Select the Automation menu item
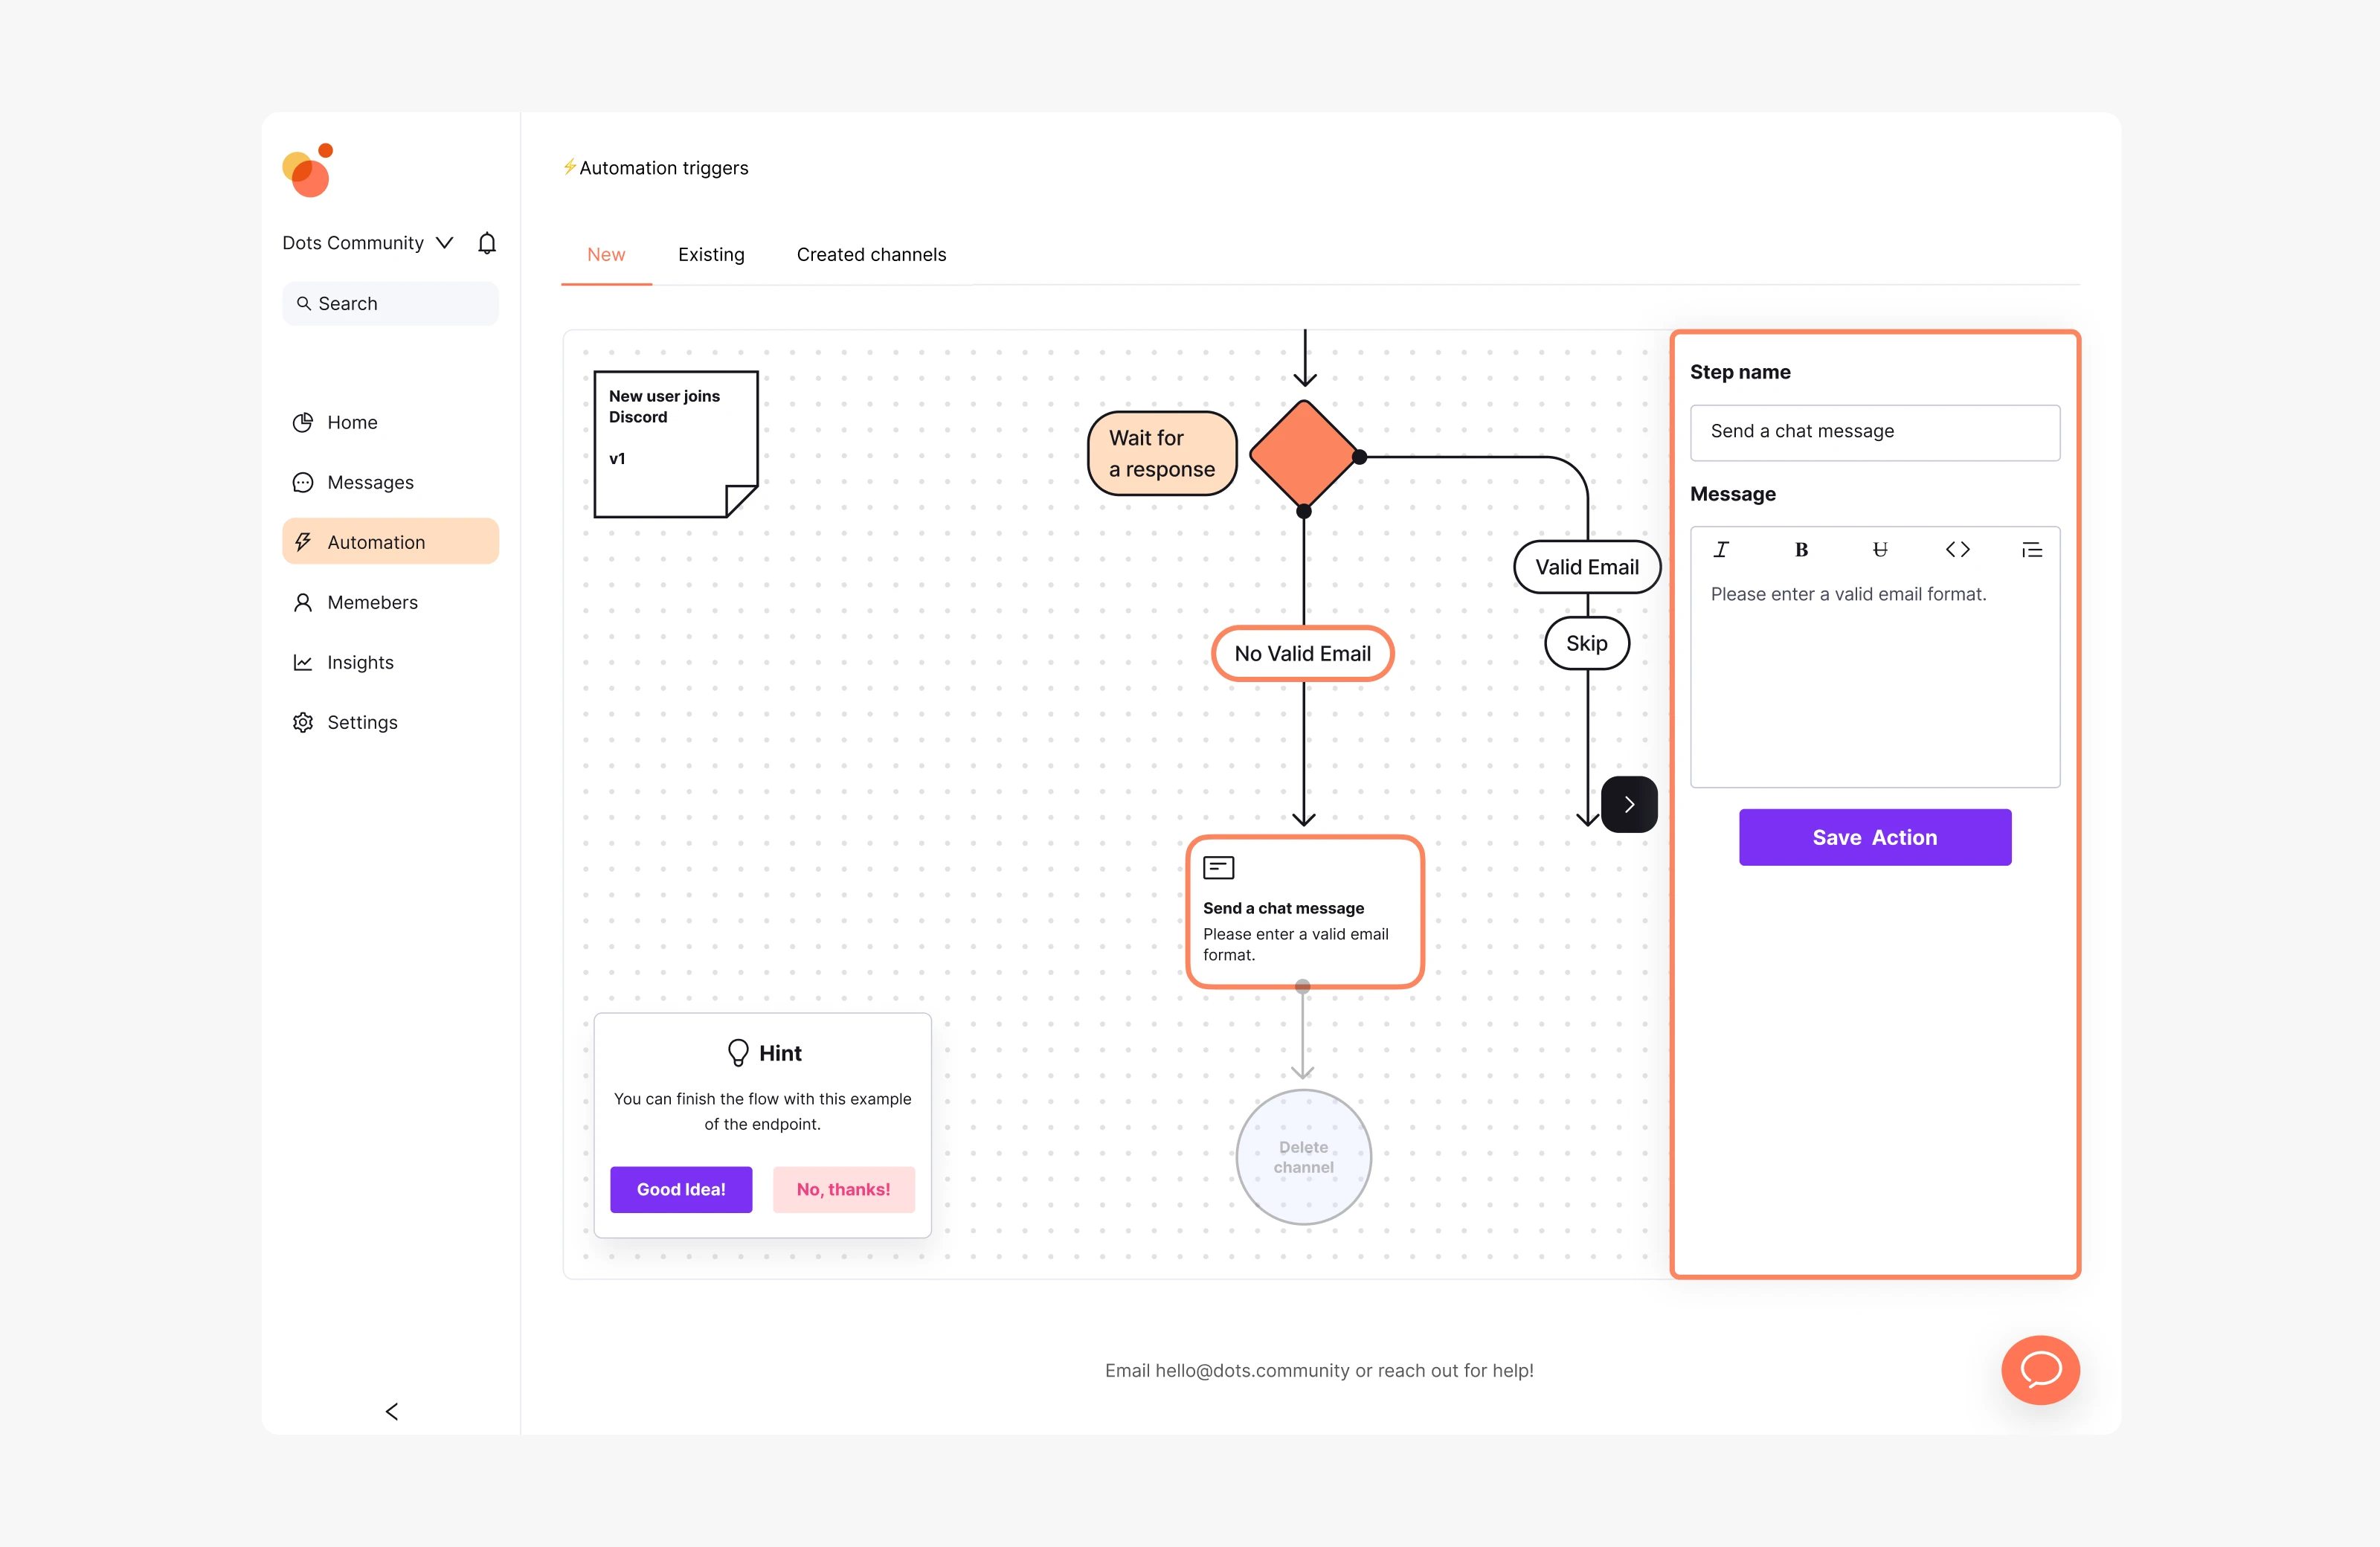 click(x=390, y=542)
